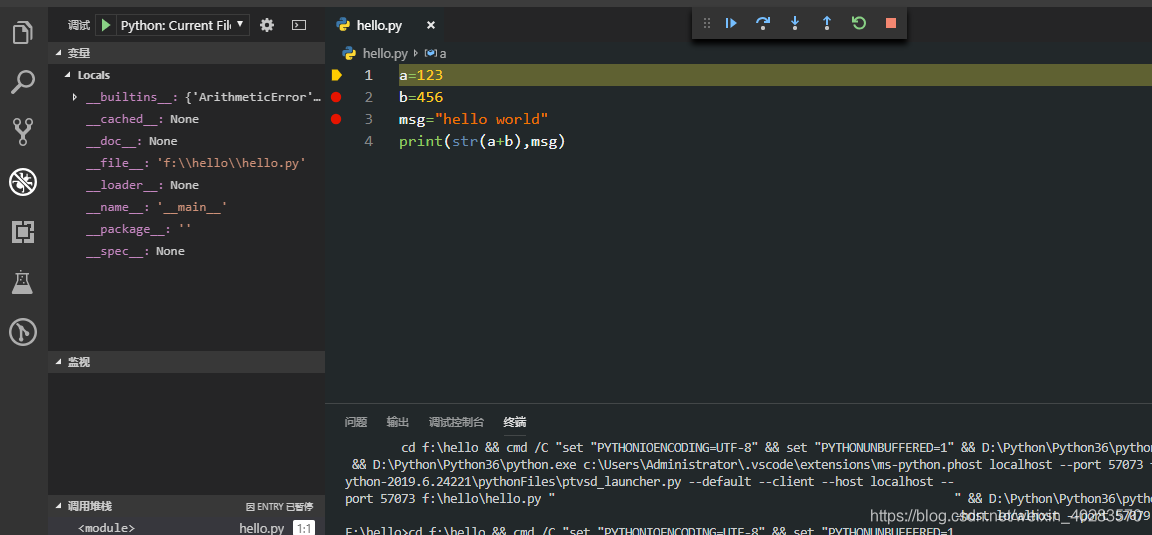Viewport: 1152px width, 535px height.
Task: Open the Extensions view
Action: pyautogui.click(x=24, y=232)
